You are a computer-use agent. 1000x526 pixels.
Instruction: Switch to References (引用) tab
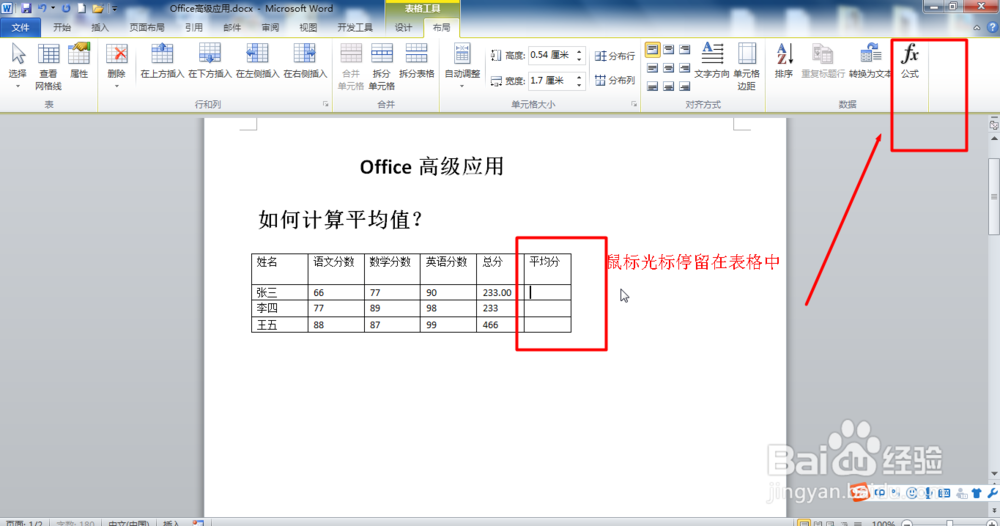pyautogui.click(x=194, y=27)
